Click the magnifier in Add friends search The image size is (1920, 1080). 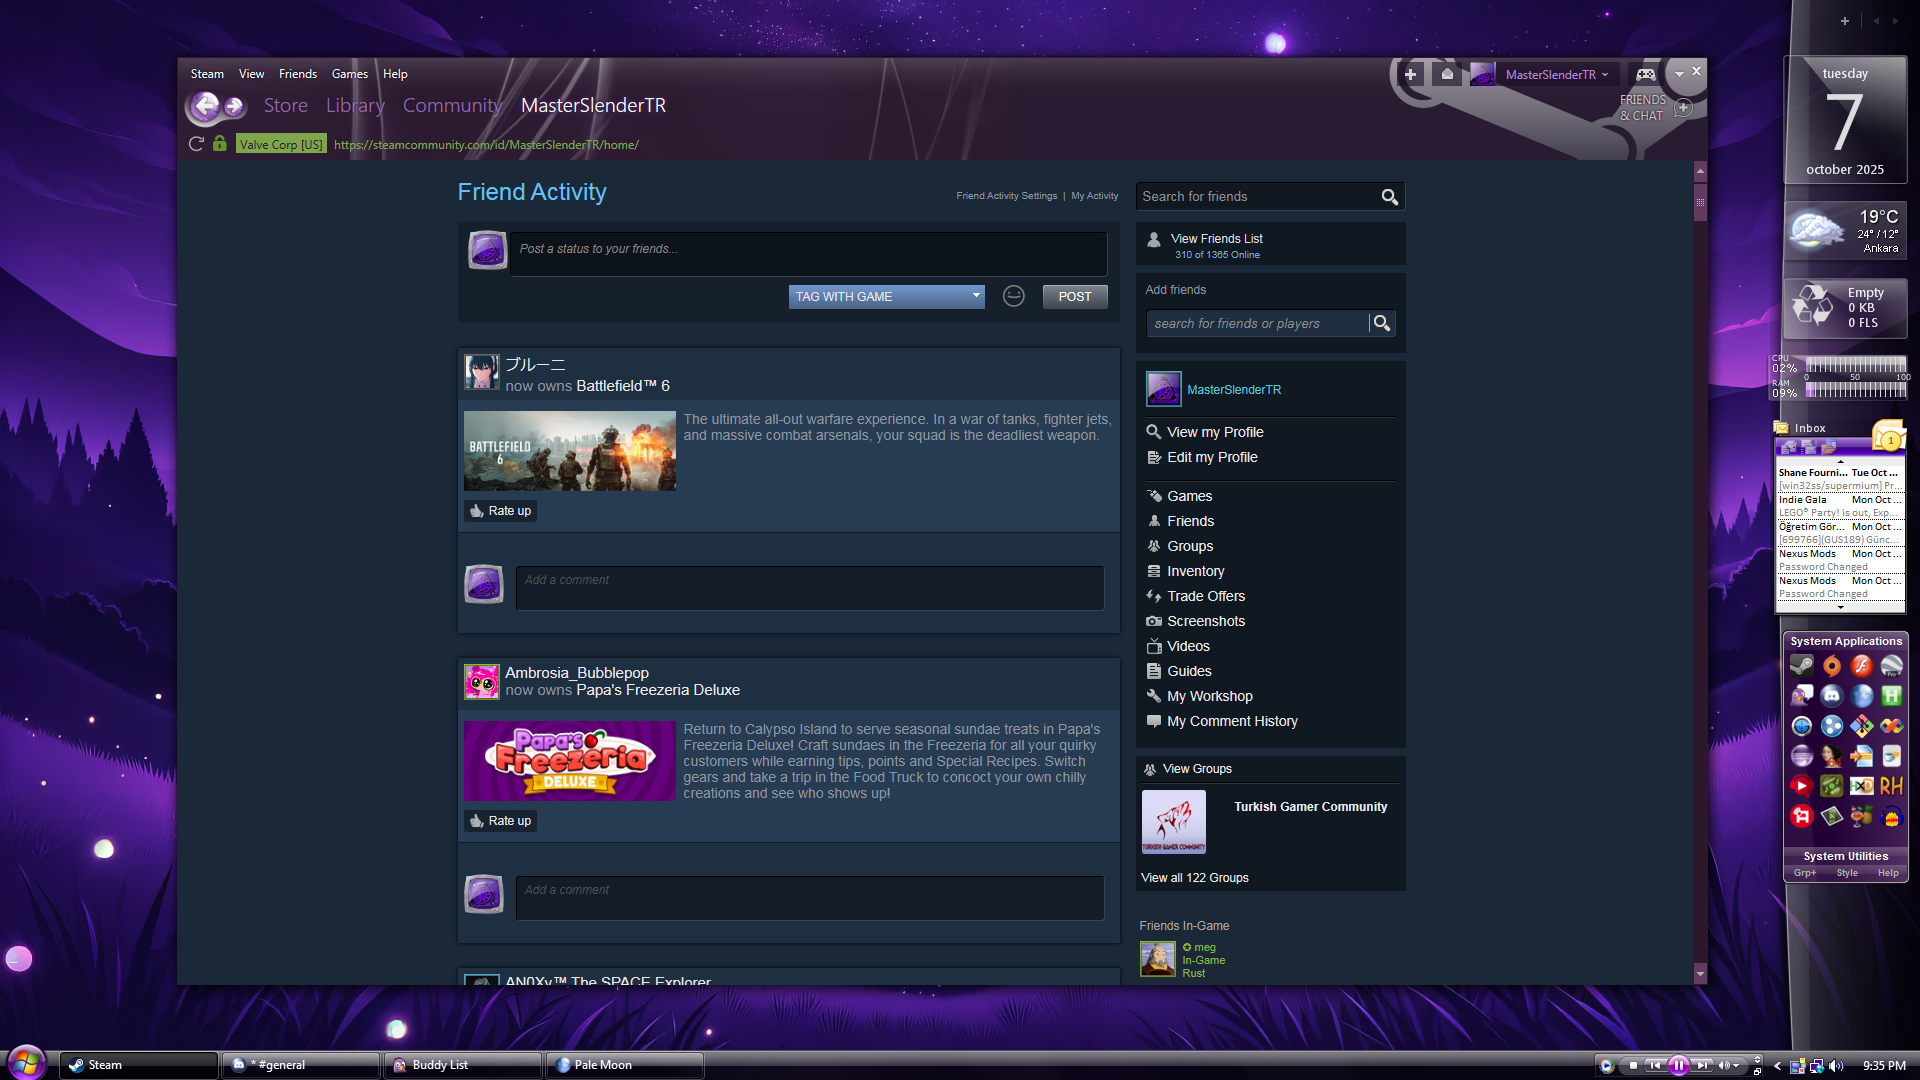(x=1382, y=323)
